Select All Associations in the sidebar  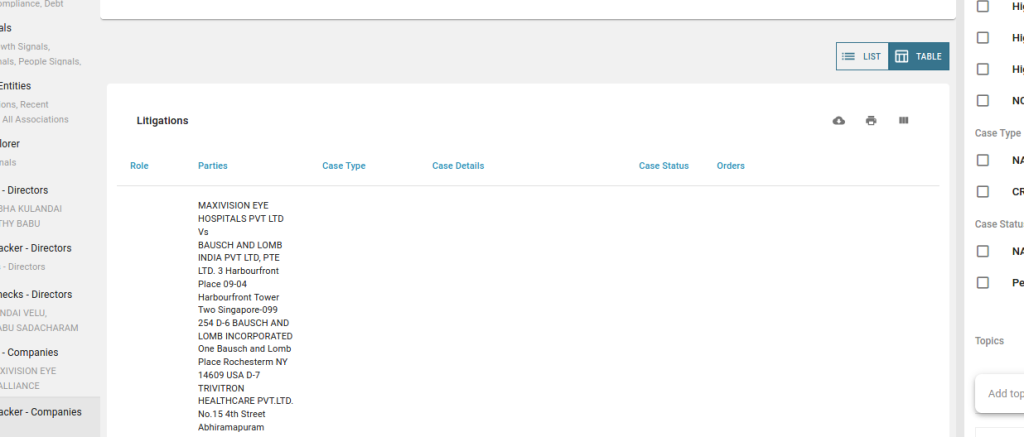pos(35,120)
